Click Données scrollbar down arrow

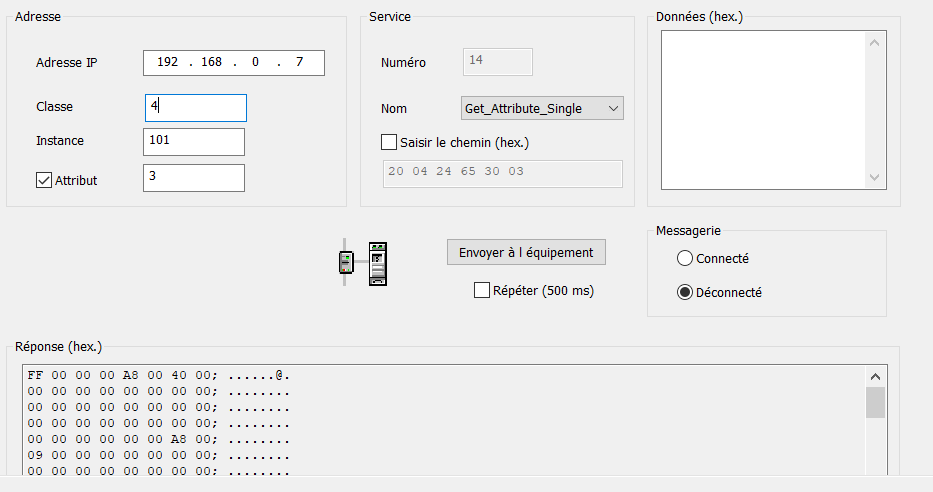[x=875, y=176]
